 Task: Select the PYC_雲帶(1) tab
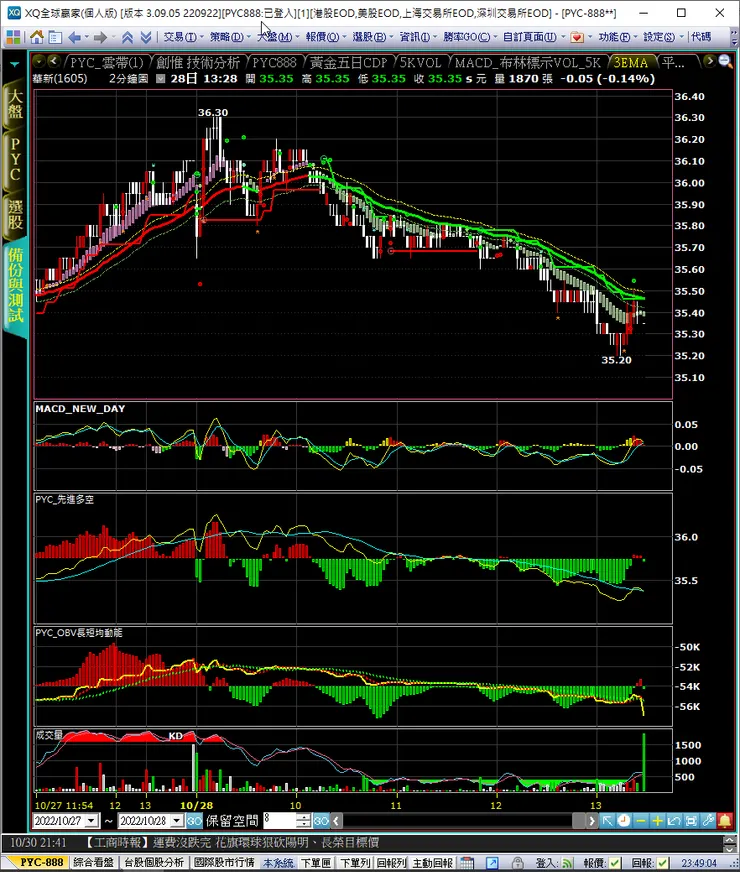[107, 63]
